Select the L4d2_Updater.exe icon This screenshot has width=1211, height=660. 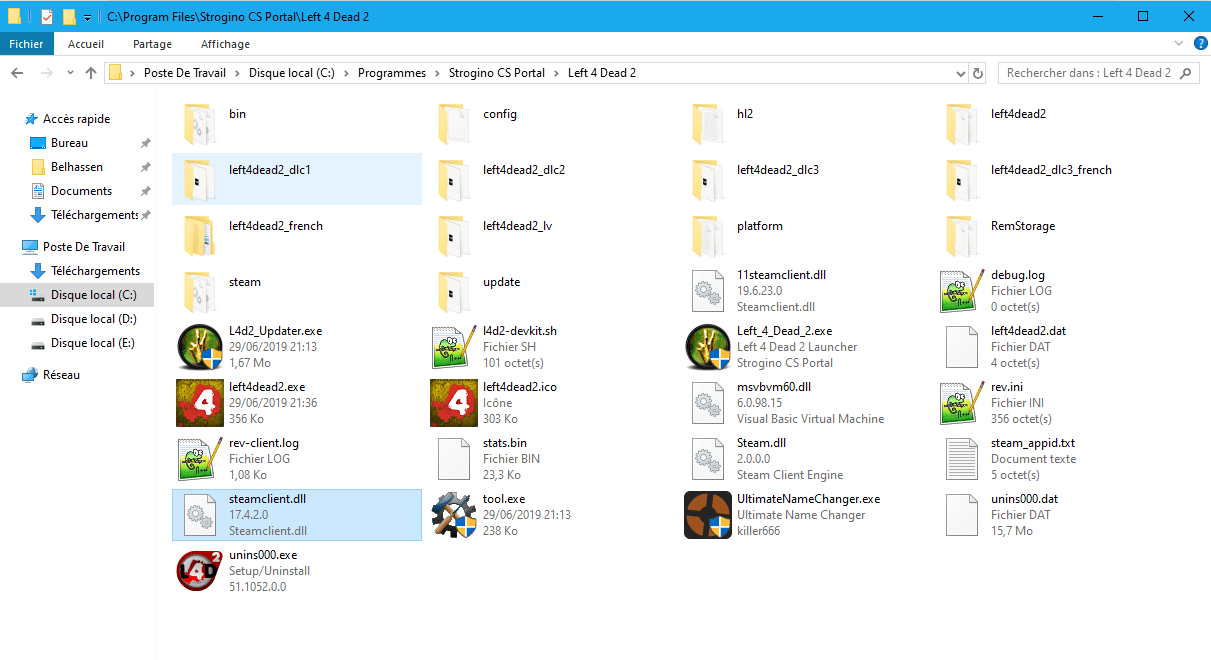200,347
